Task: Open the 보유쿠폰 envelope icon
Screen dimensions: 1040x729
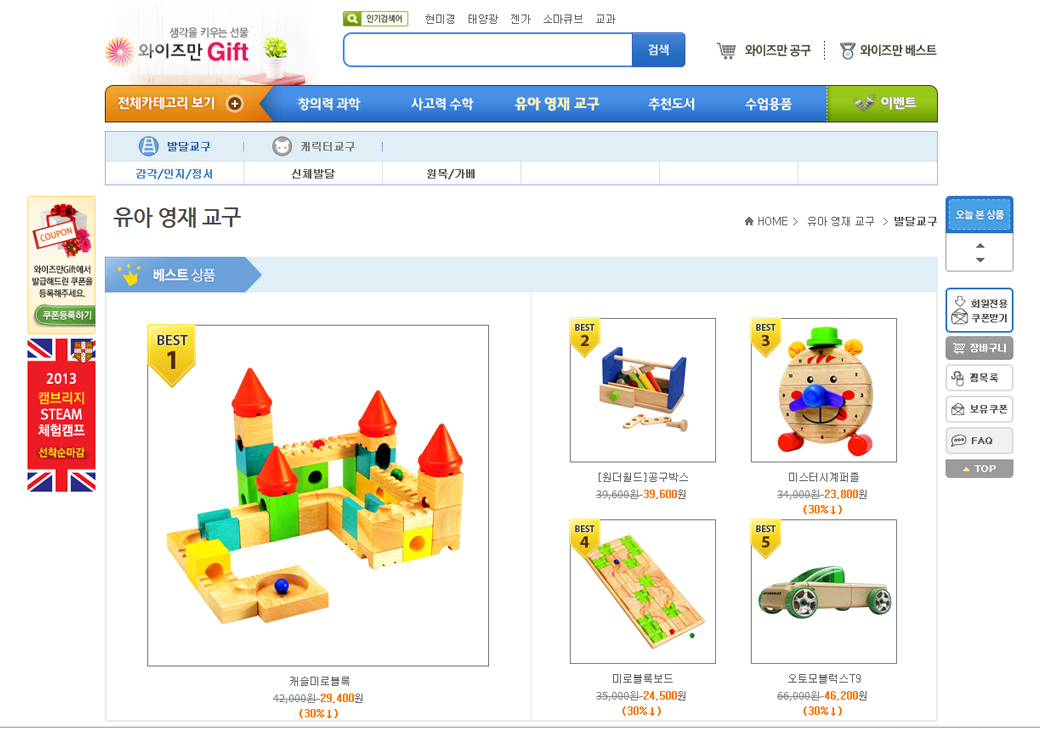Action: click(958, 409)
